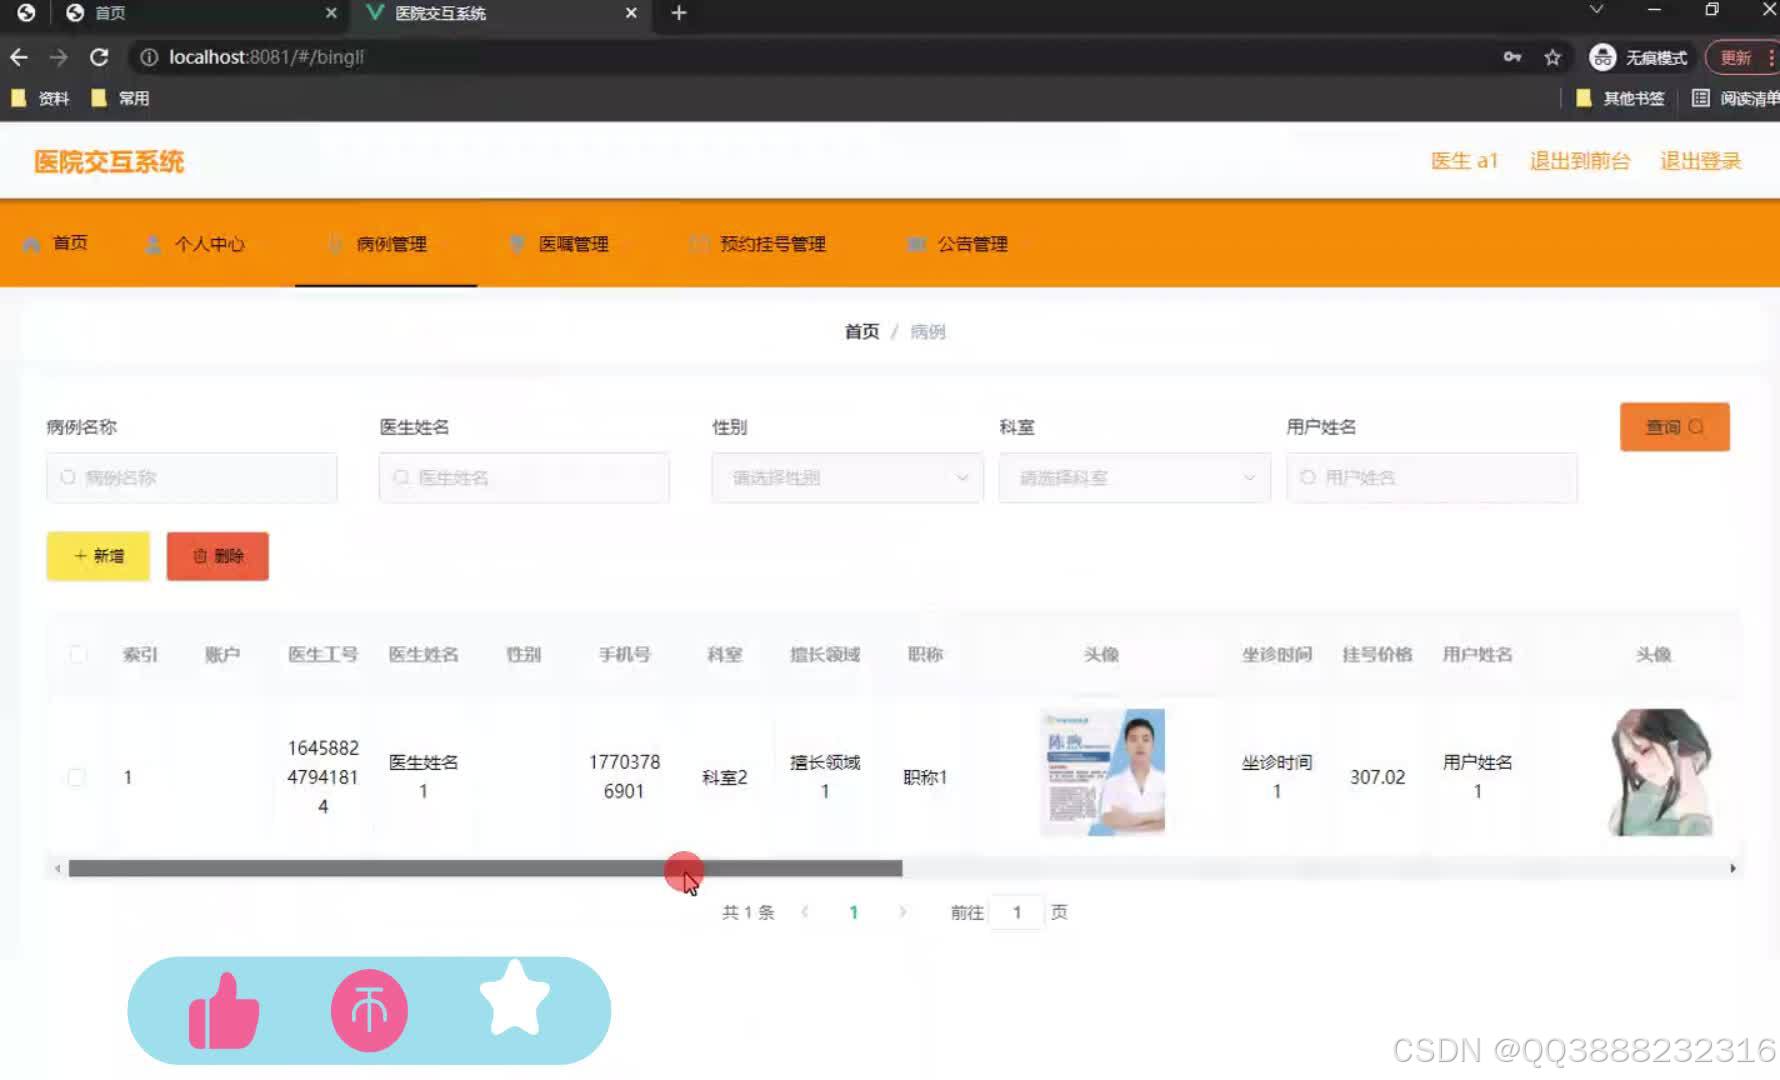Expand the 科室 department dropdown
1780x1080 pixels.
(x=1133, y=478)
